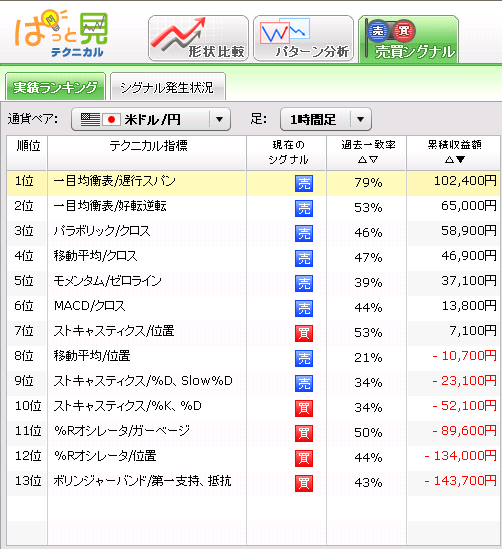502x549 pixels.
Task: Click the 65,000円 profit value
Action: pyautogui.click(x=468, y=206)
